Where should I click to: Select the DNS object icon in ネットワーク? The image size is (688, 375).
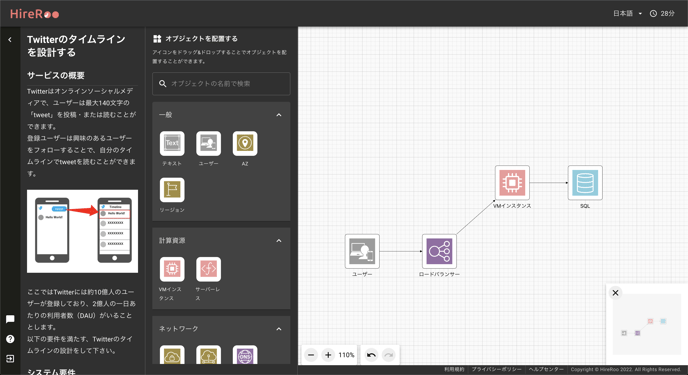point(245,355)
